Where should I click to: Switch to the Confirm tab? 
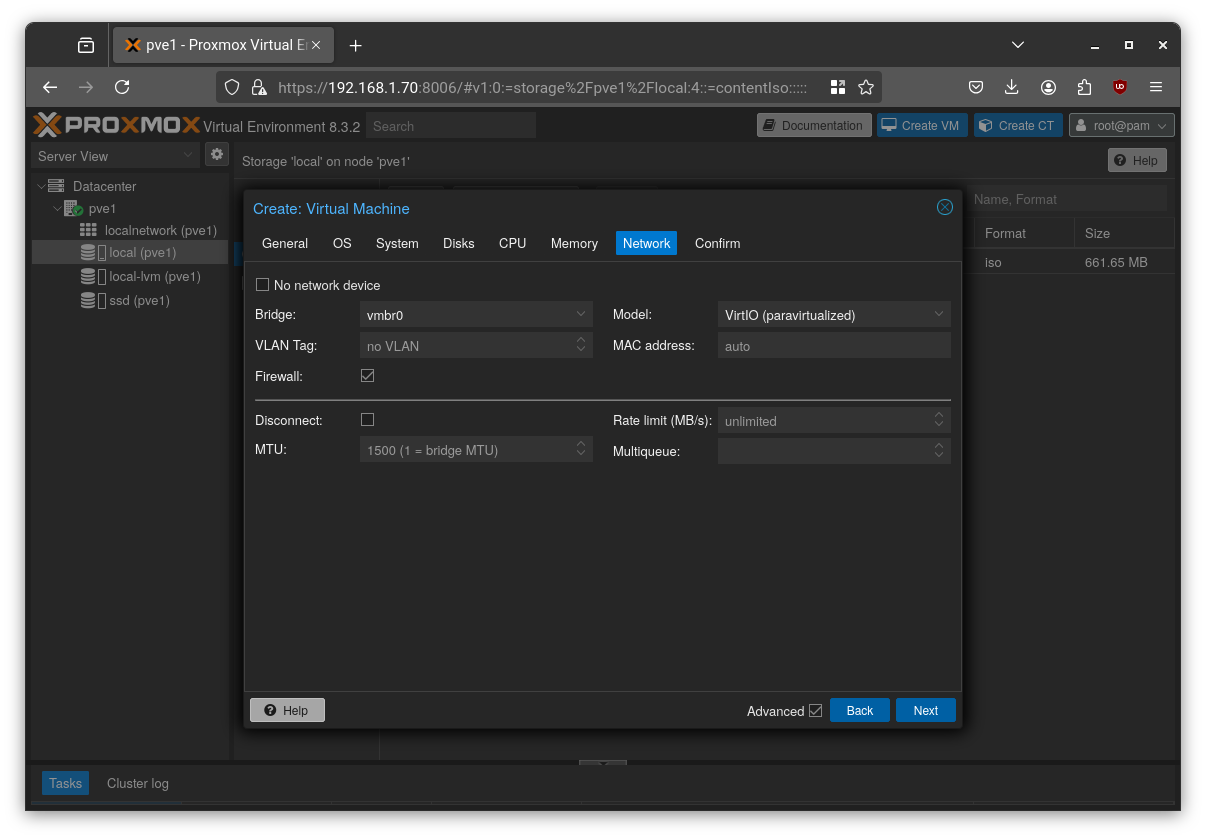(717, 243)
